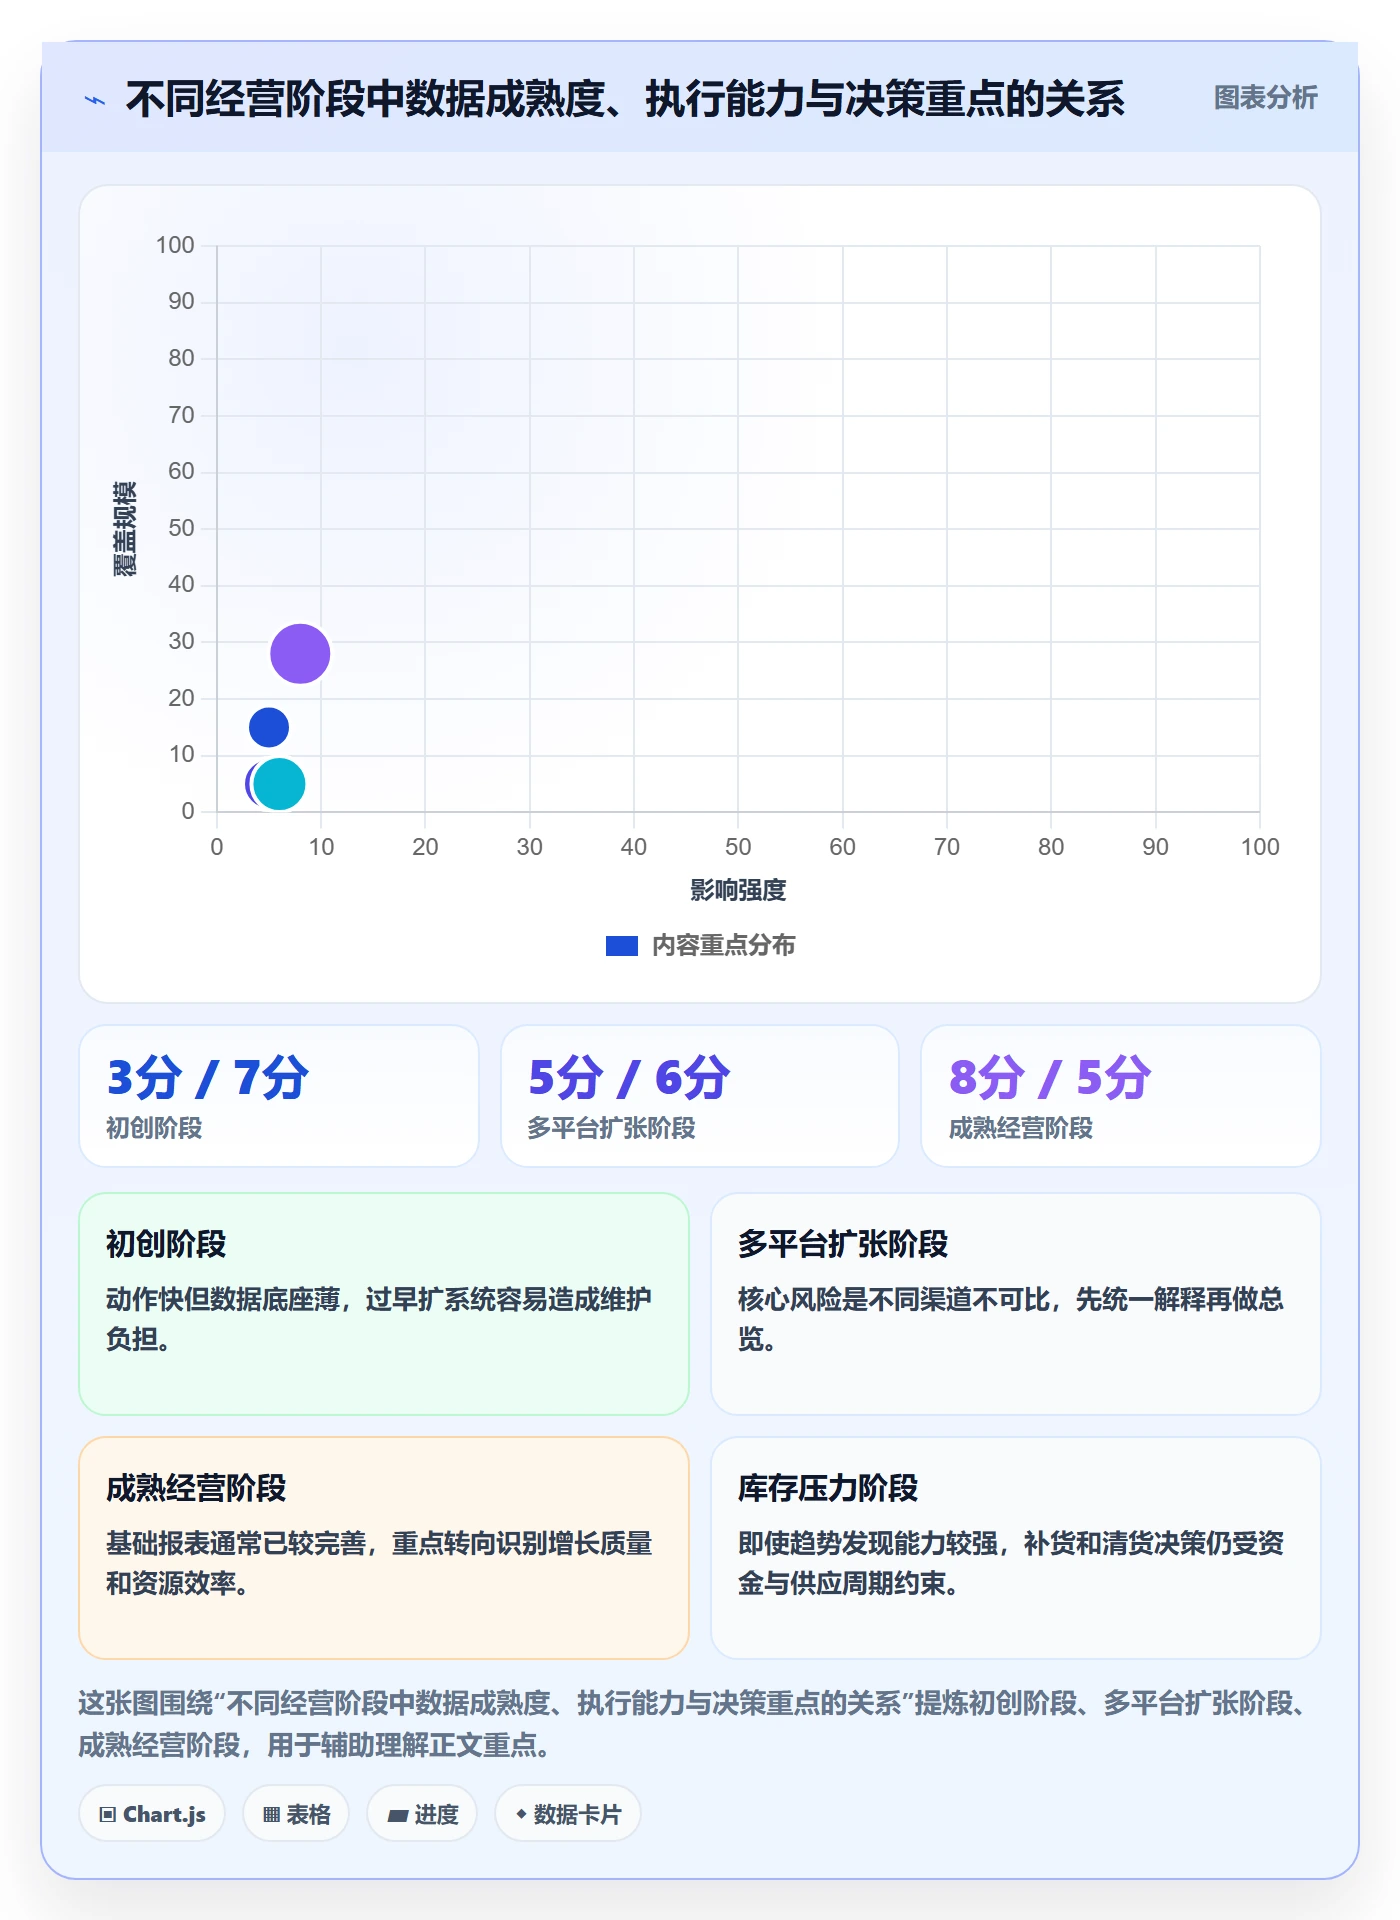1400x1920 pixels.
Task: Select the purple bubble in the chart
Action: coord(300,654)
